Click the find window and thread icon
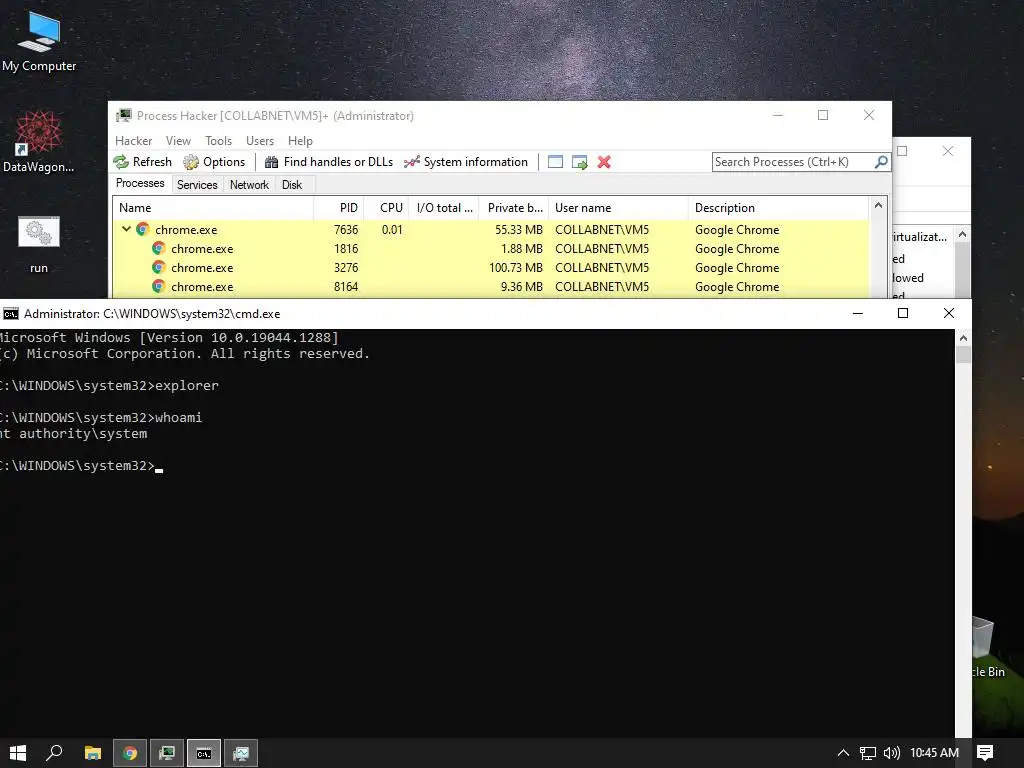 point(579,162)
